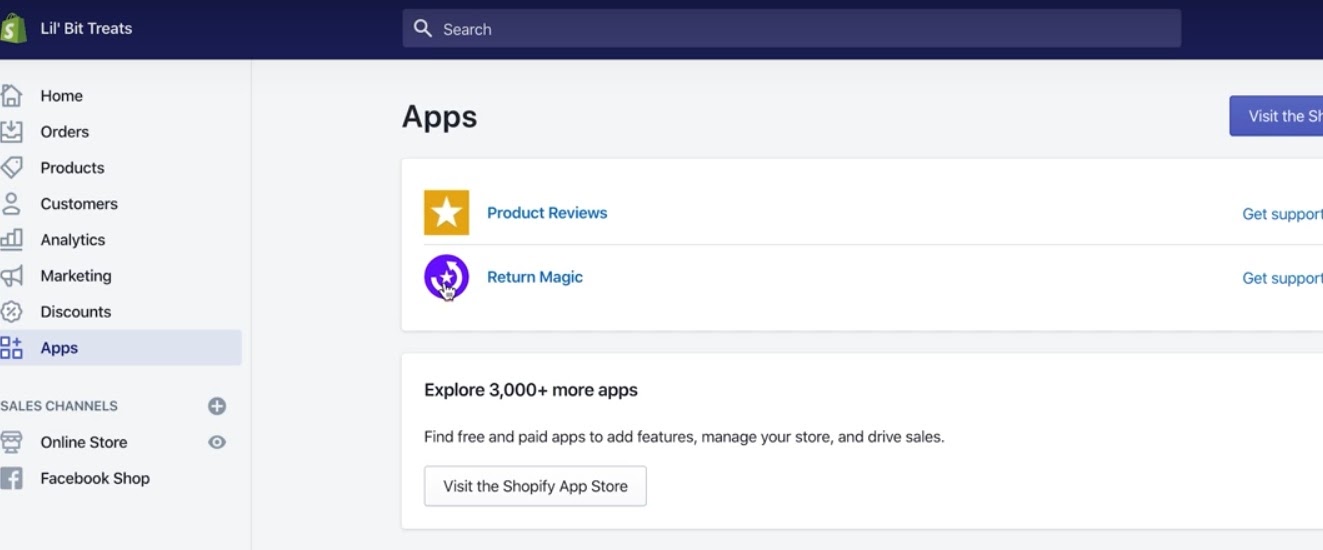This screenshot has height=550, width=1323.
Task: Click the Home icon in sidebar
Action: 11,96
